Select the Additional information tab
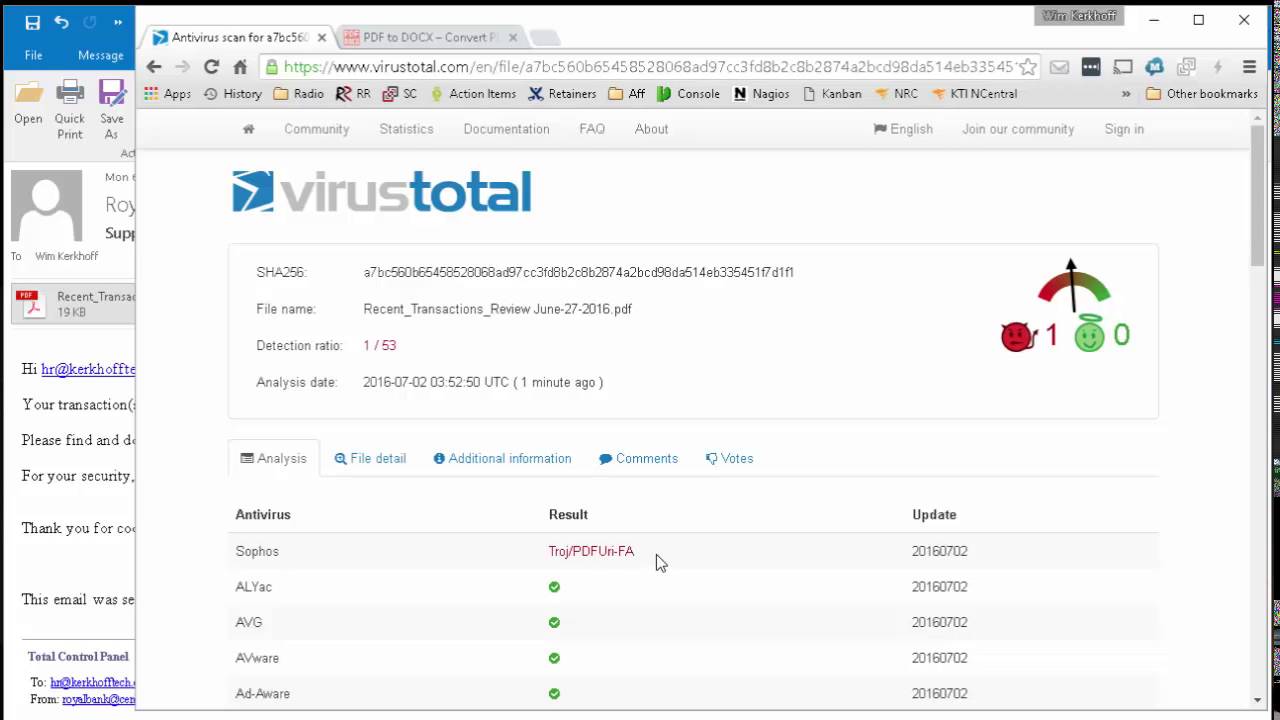 (502, 458)
